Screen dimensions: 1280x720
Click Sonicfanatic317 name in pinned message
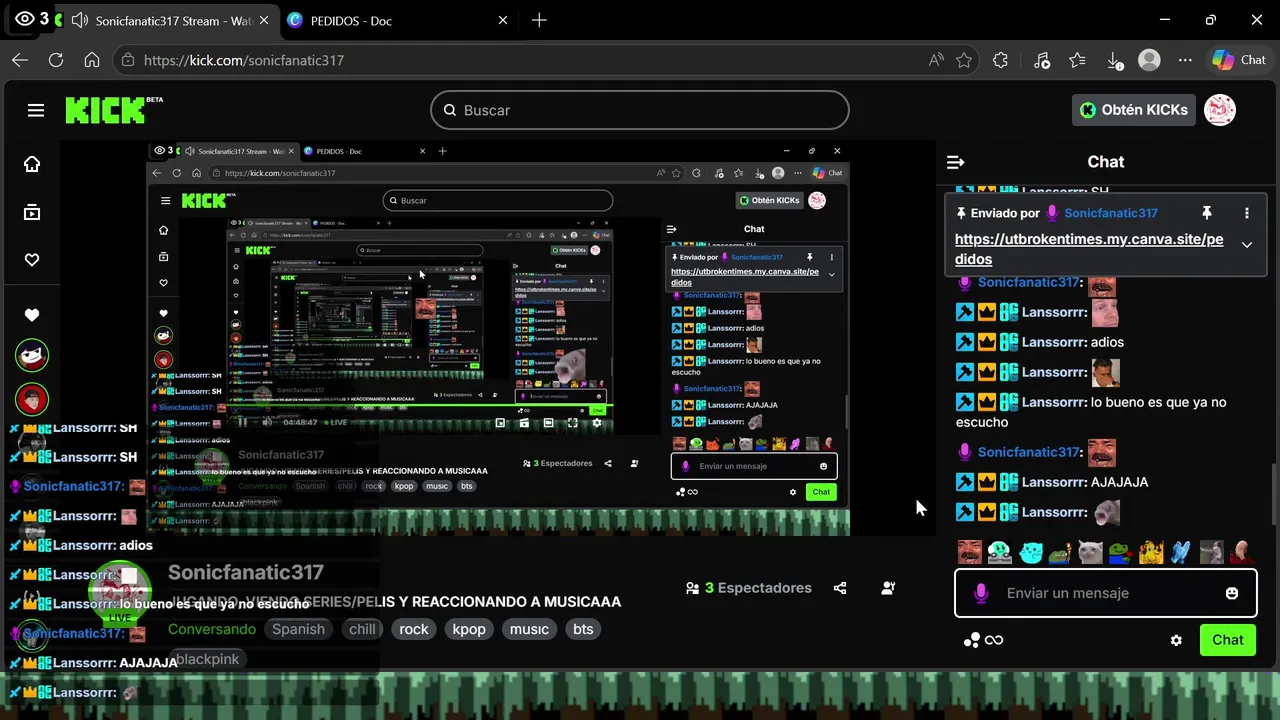pyautogui.click(x=1111, y=213)
